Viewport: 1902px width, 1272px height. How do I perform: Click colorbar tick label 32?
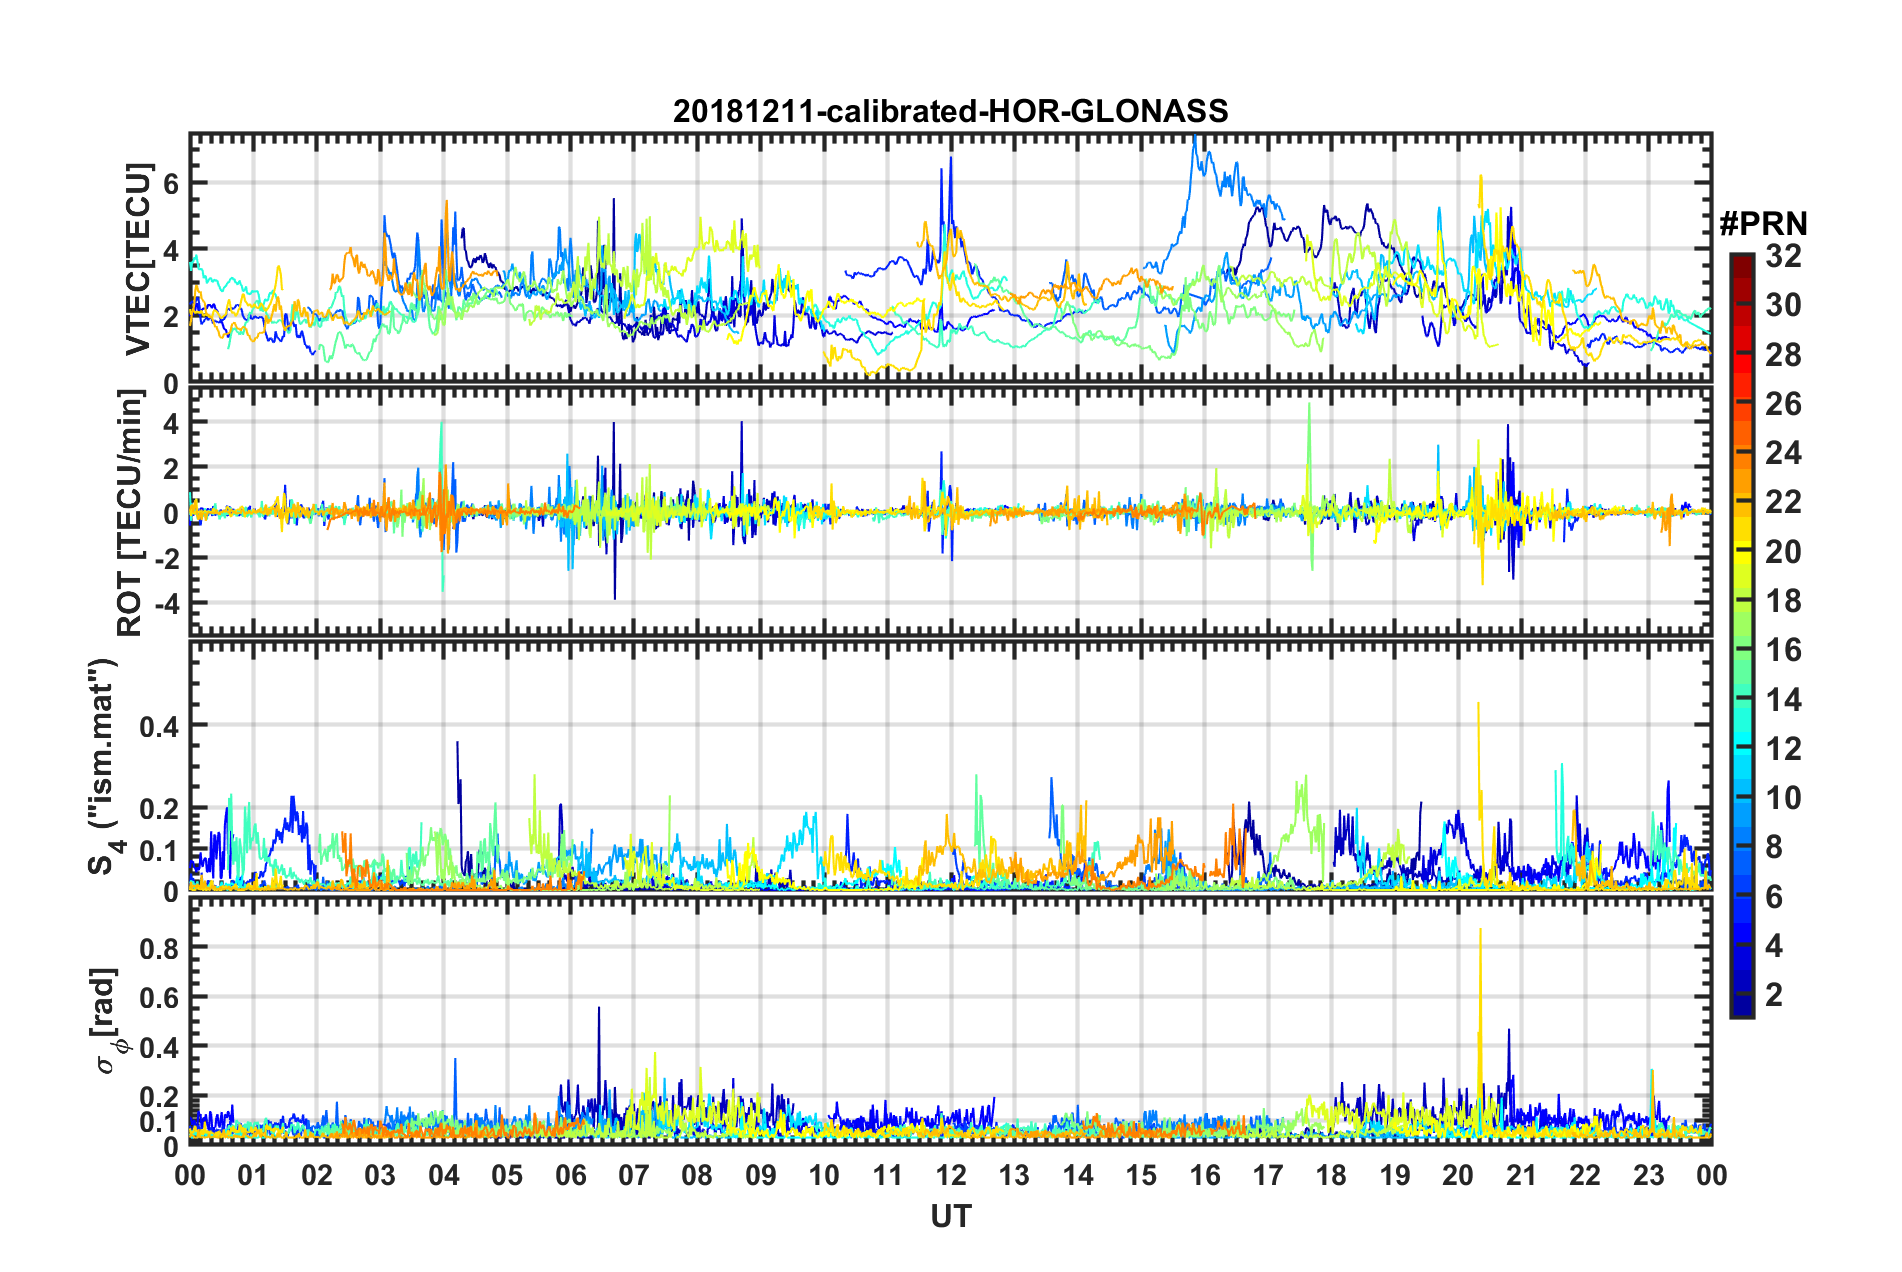pos(1783,256)
